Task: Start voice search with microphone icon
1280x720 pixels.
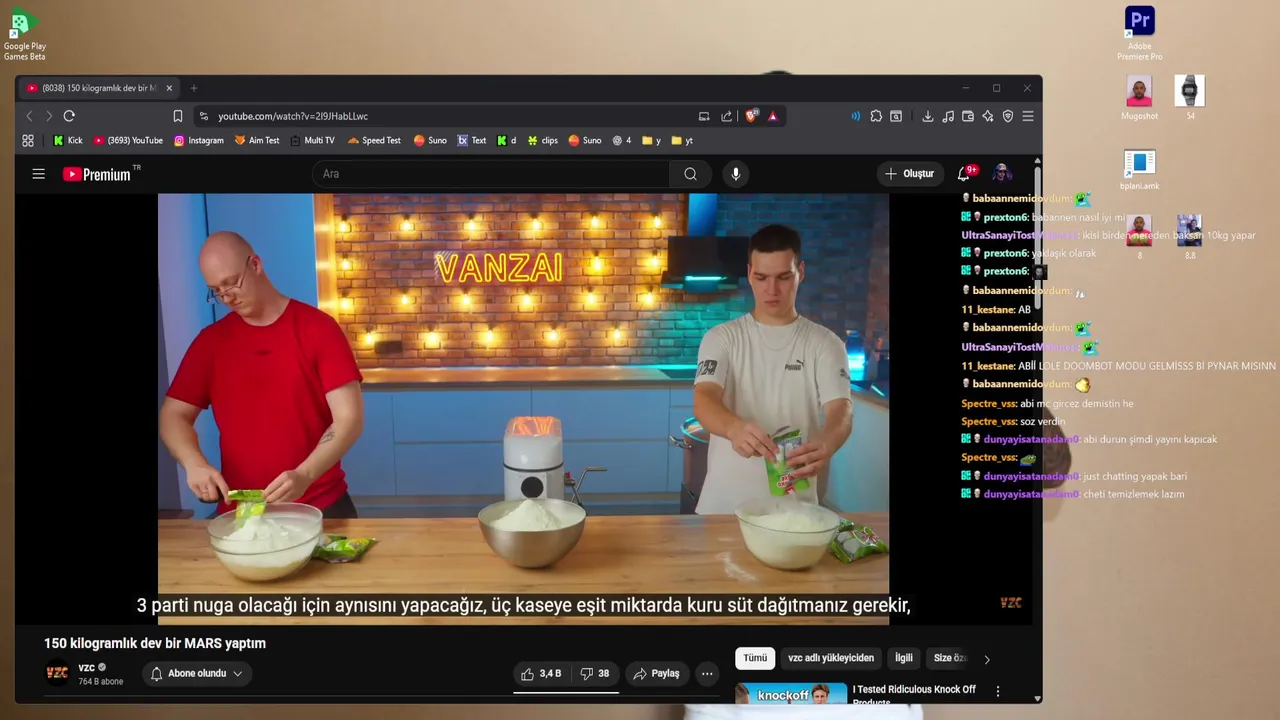Action: point(736,174)
